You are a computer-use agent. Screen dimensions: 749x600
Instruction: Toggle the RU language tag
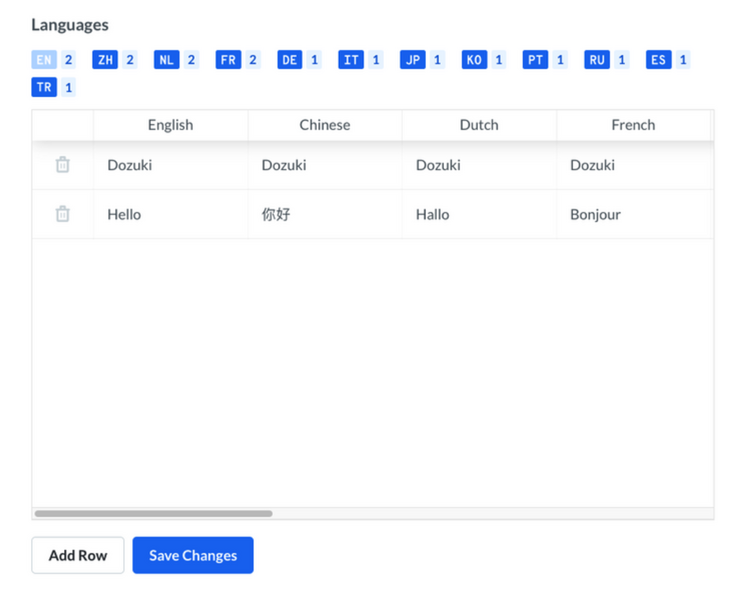[597, 60]
